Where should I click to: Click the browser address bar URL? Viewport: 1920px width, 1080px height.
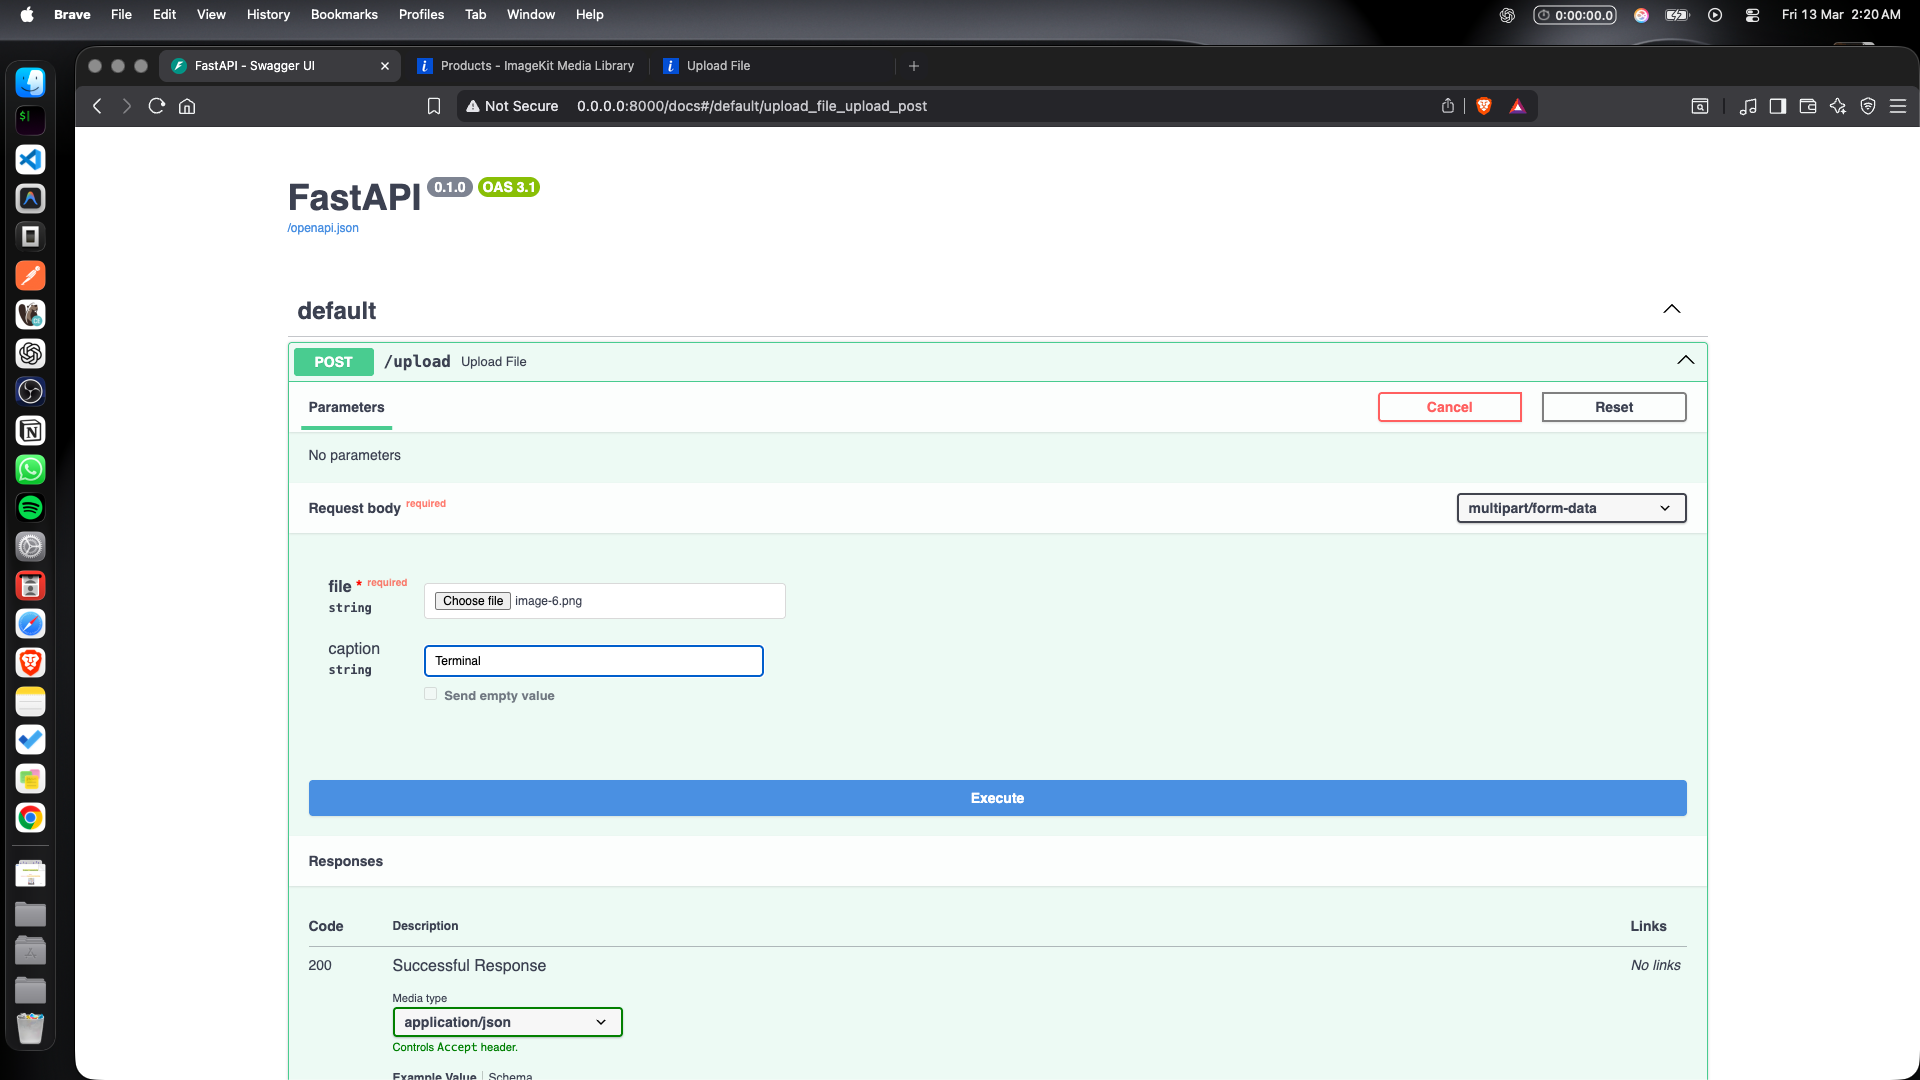point(752,106)
